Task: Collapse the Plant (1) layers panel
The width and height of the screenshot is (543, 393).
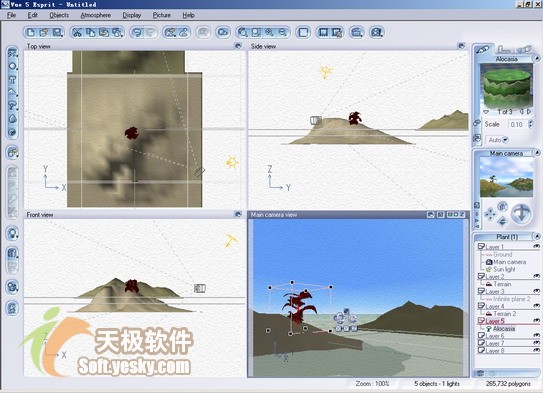Action: tap(536, 236)
